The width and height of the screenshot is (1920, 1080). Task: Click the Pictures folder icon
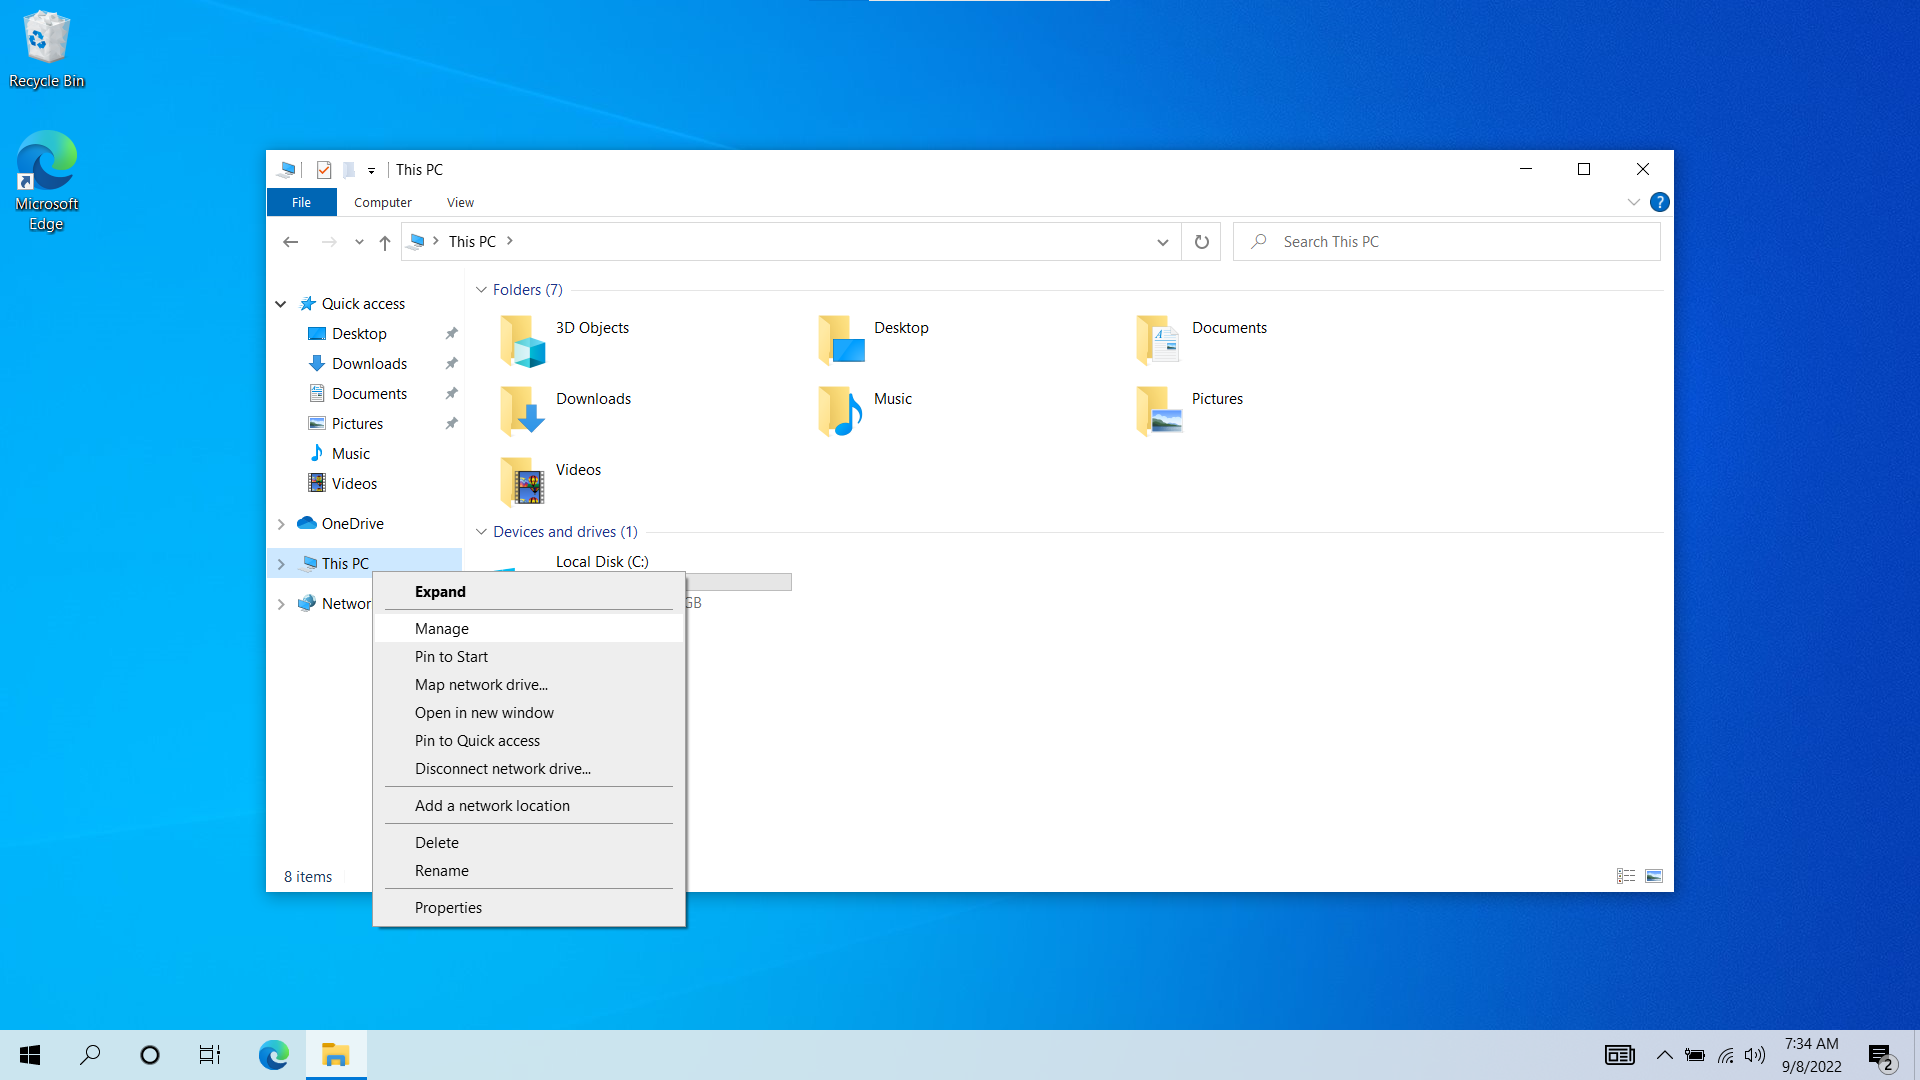[1158, 411]
